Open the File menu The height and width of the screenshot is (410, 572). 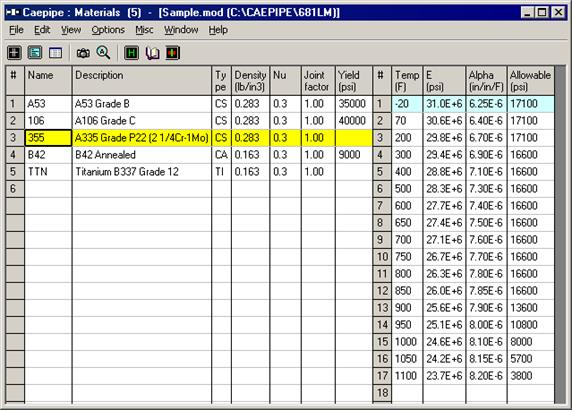(16, 30)
